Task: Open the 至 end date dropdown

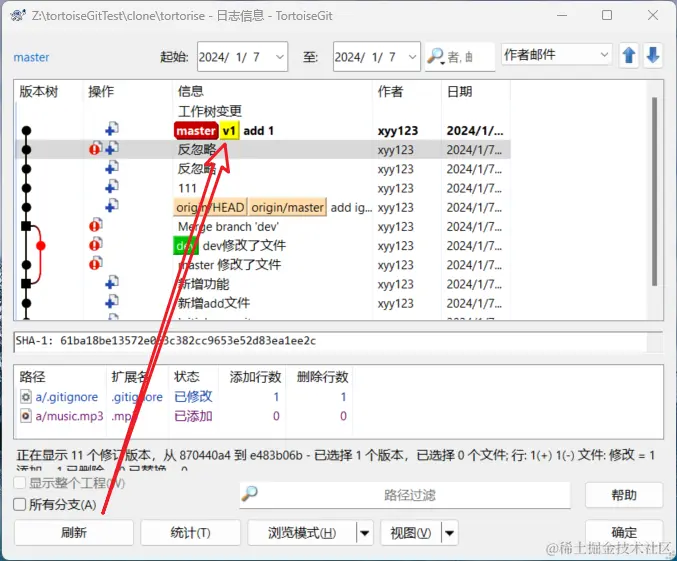Action: (412, 57)
